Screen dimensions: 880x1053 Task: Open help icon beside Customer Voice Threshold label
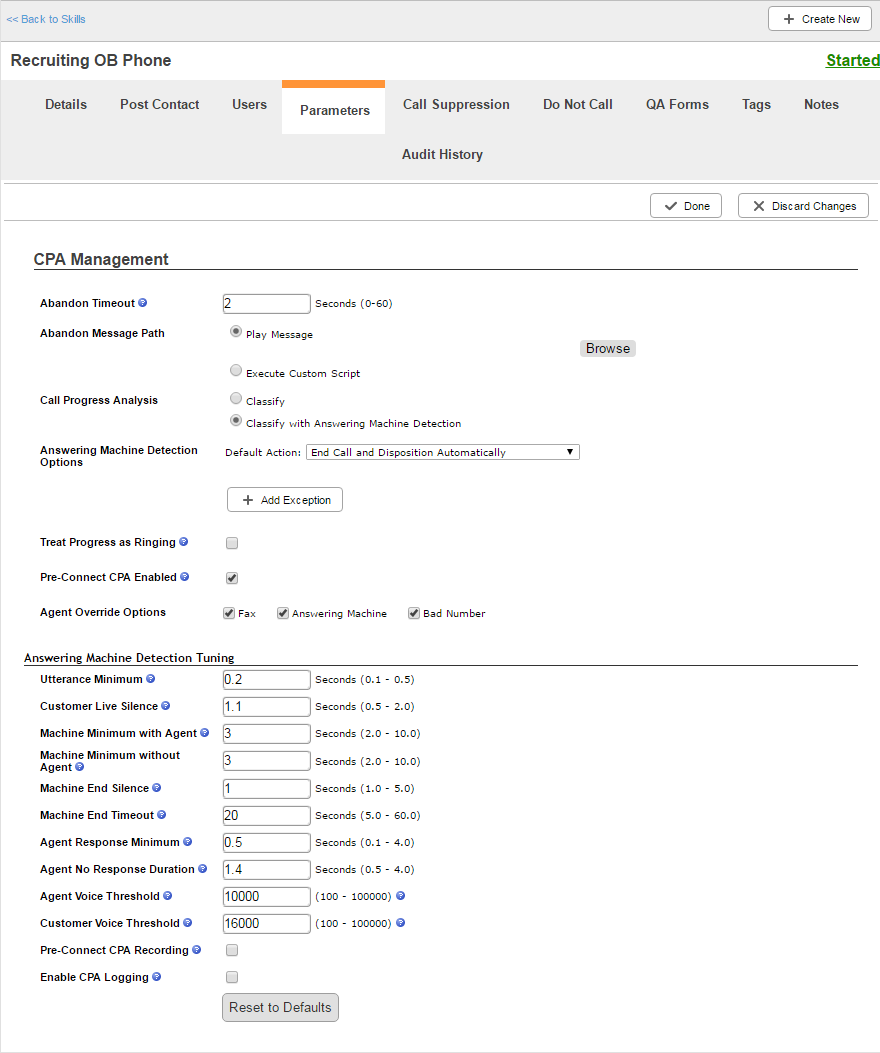[187, 923]
